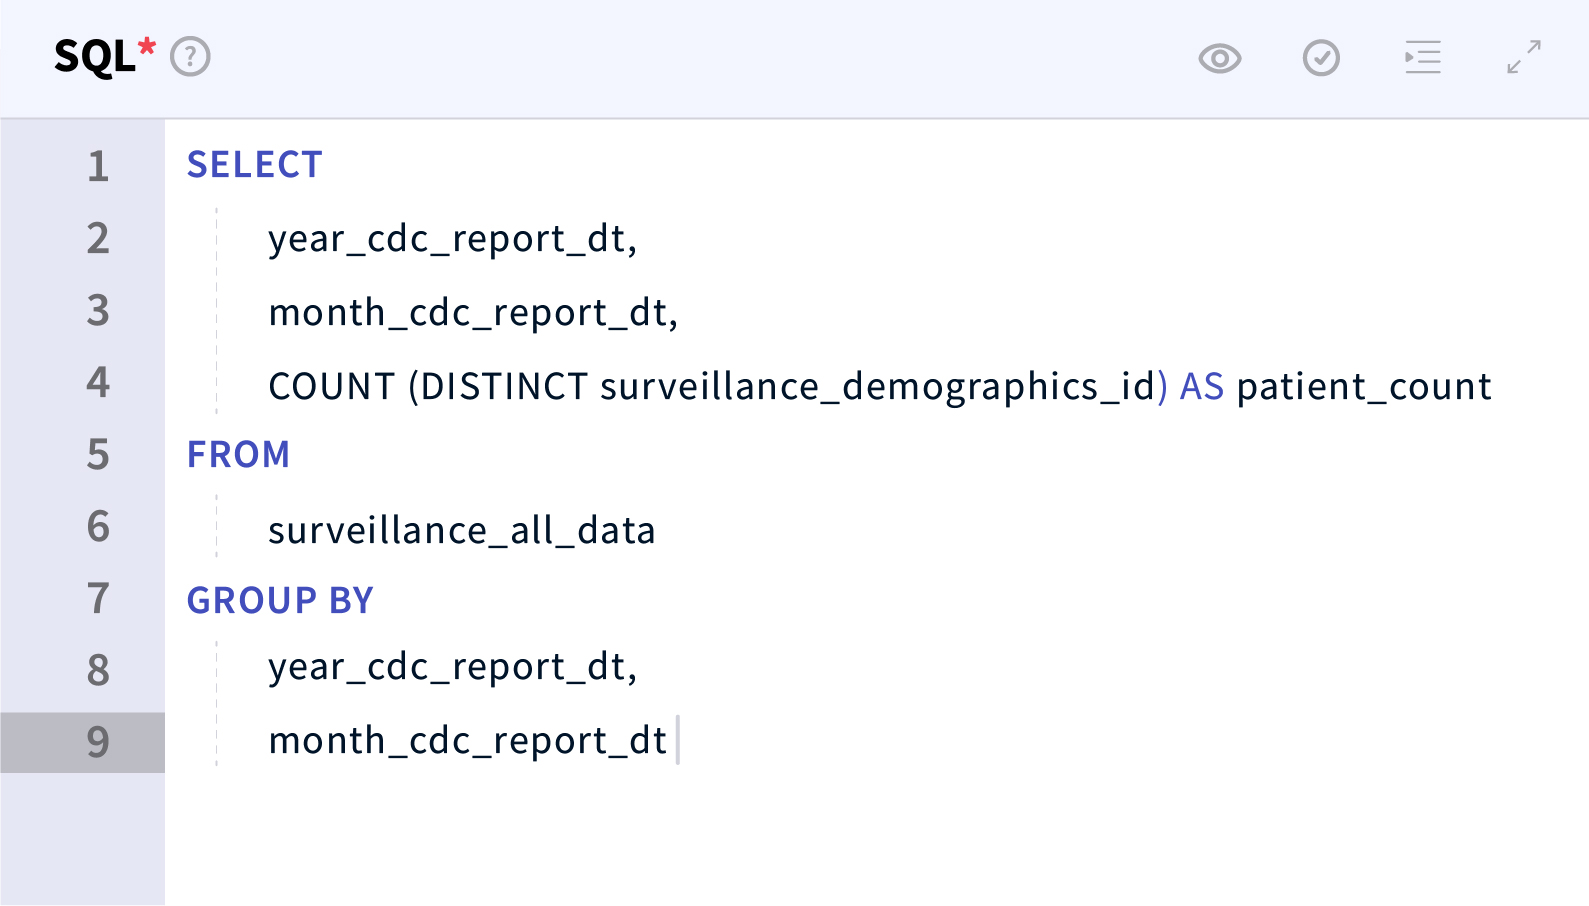
Task: Click the SELECT keyword
Action: click(x=255, y=165)
